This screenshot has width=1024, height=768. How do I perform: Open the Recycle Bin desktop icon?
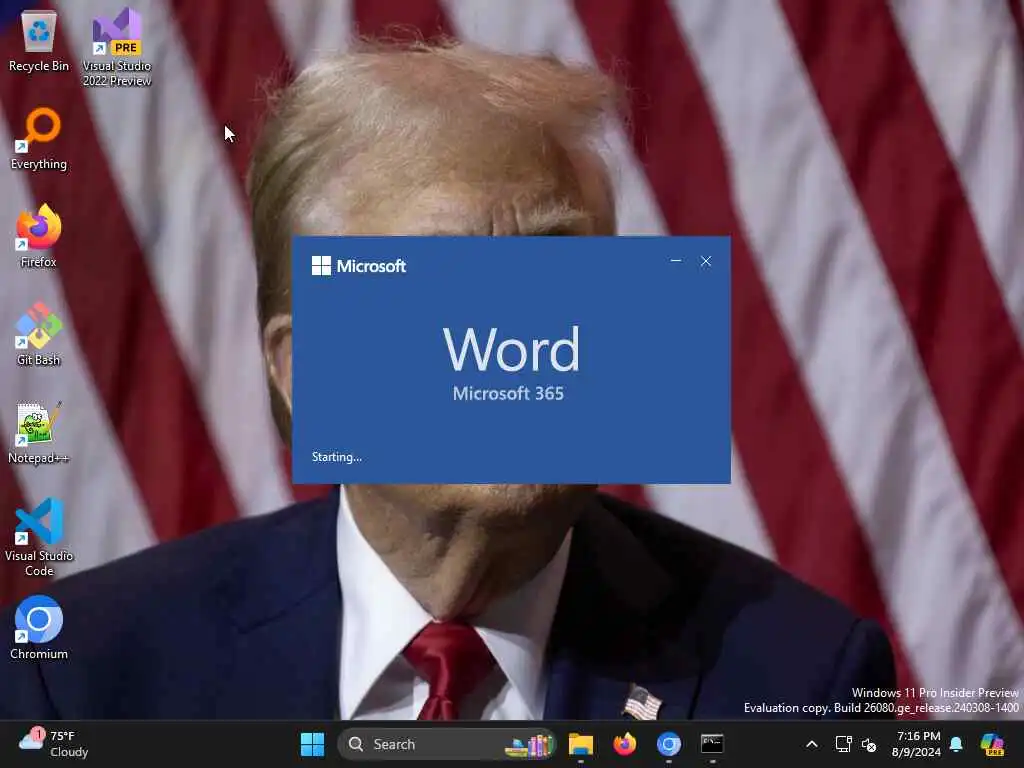click(39, 42)
